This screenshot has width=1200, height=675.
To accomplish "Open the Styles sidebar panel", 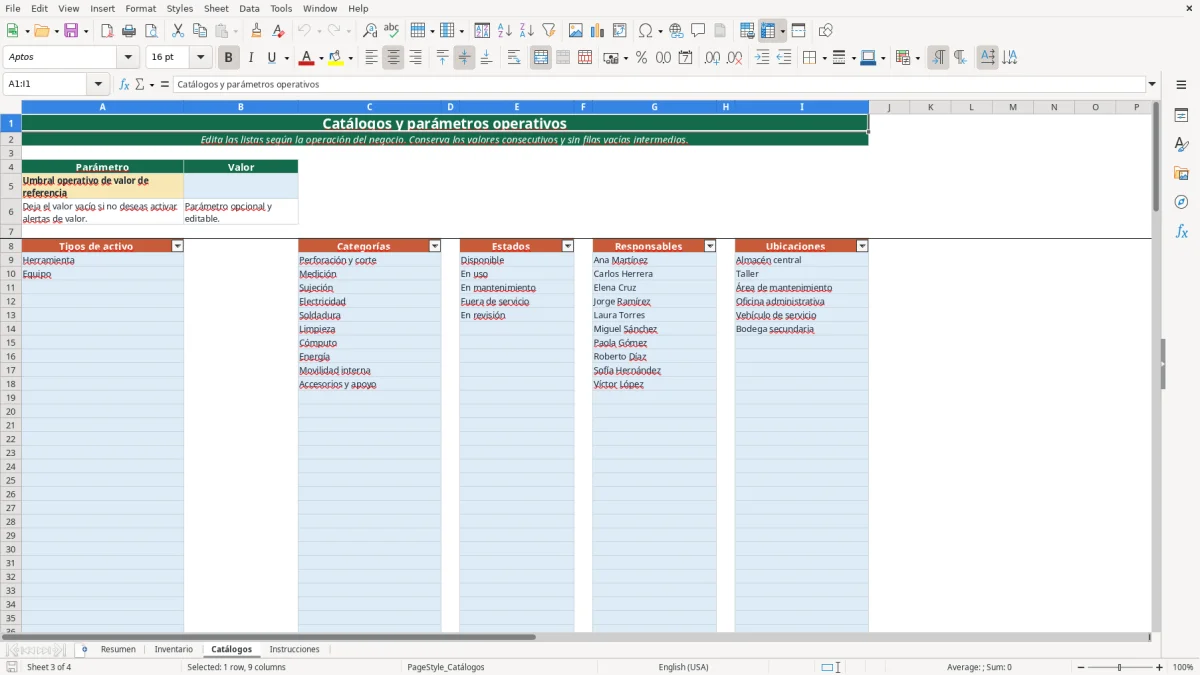I will [1181, 145].
